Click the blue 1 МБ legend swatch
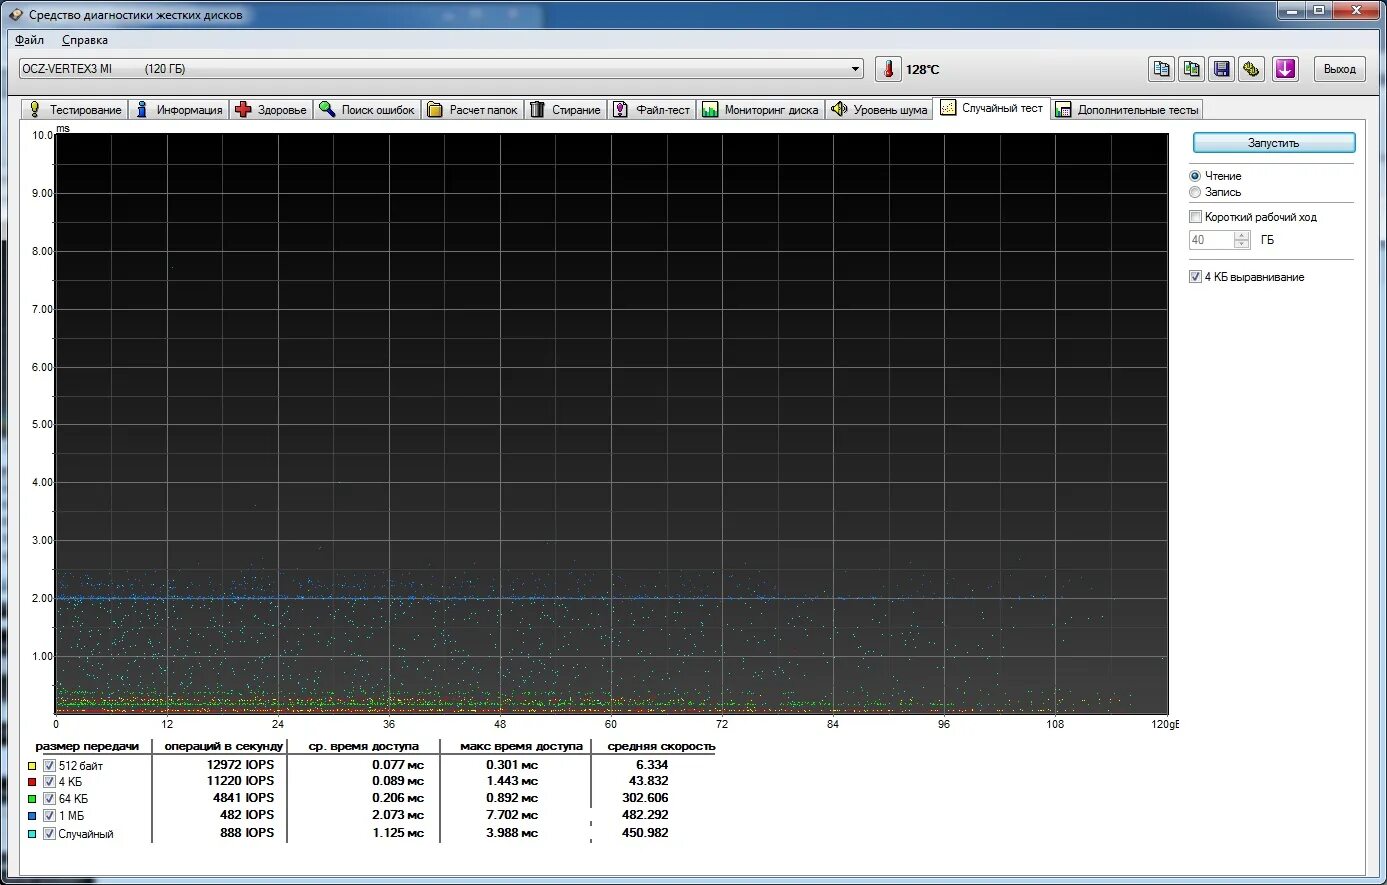 click(33, 817)
